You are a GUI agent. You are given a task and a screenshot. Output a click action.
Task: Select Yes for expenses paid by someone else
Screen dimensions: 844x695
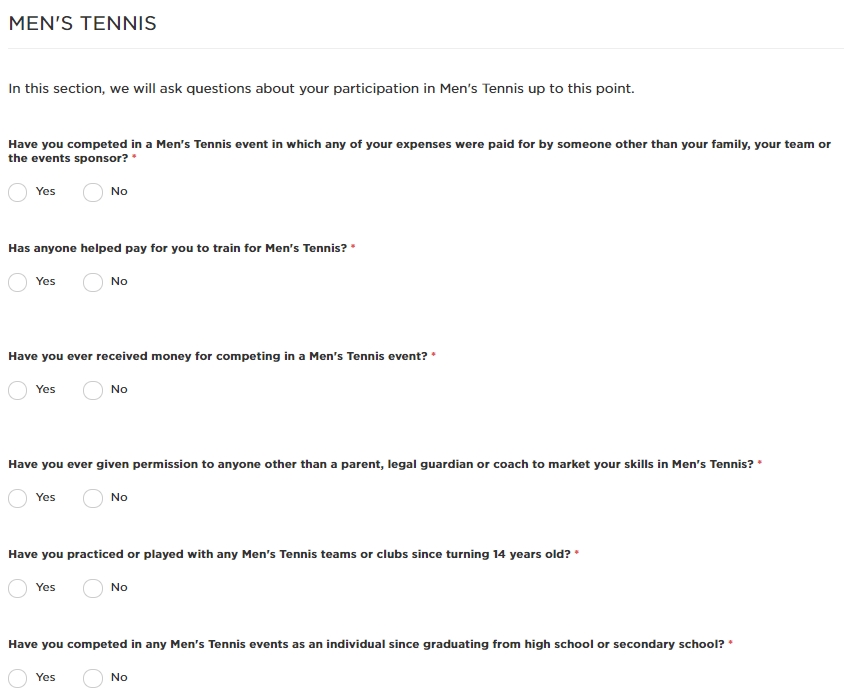tap(18, 192)
